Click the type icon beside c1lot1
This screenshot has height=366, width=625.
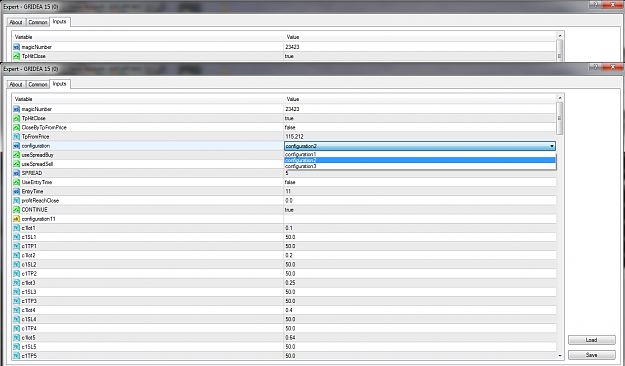click(16, 228)
